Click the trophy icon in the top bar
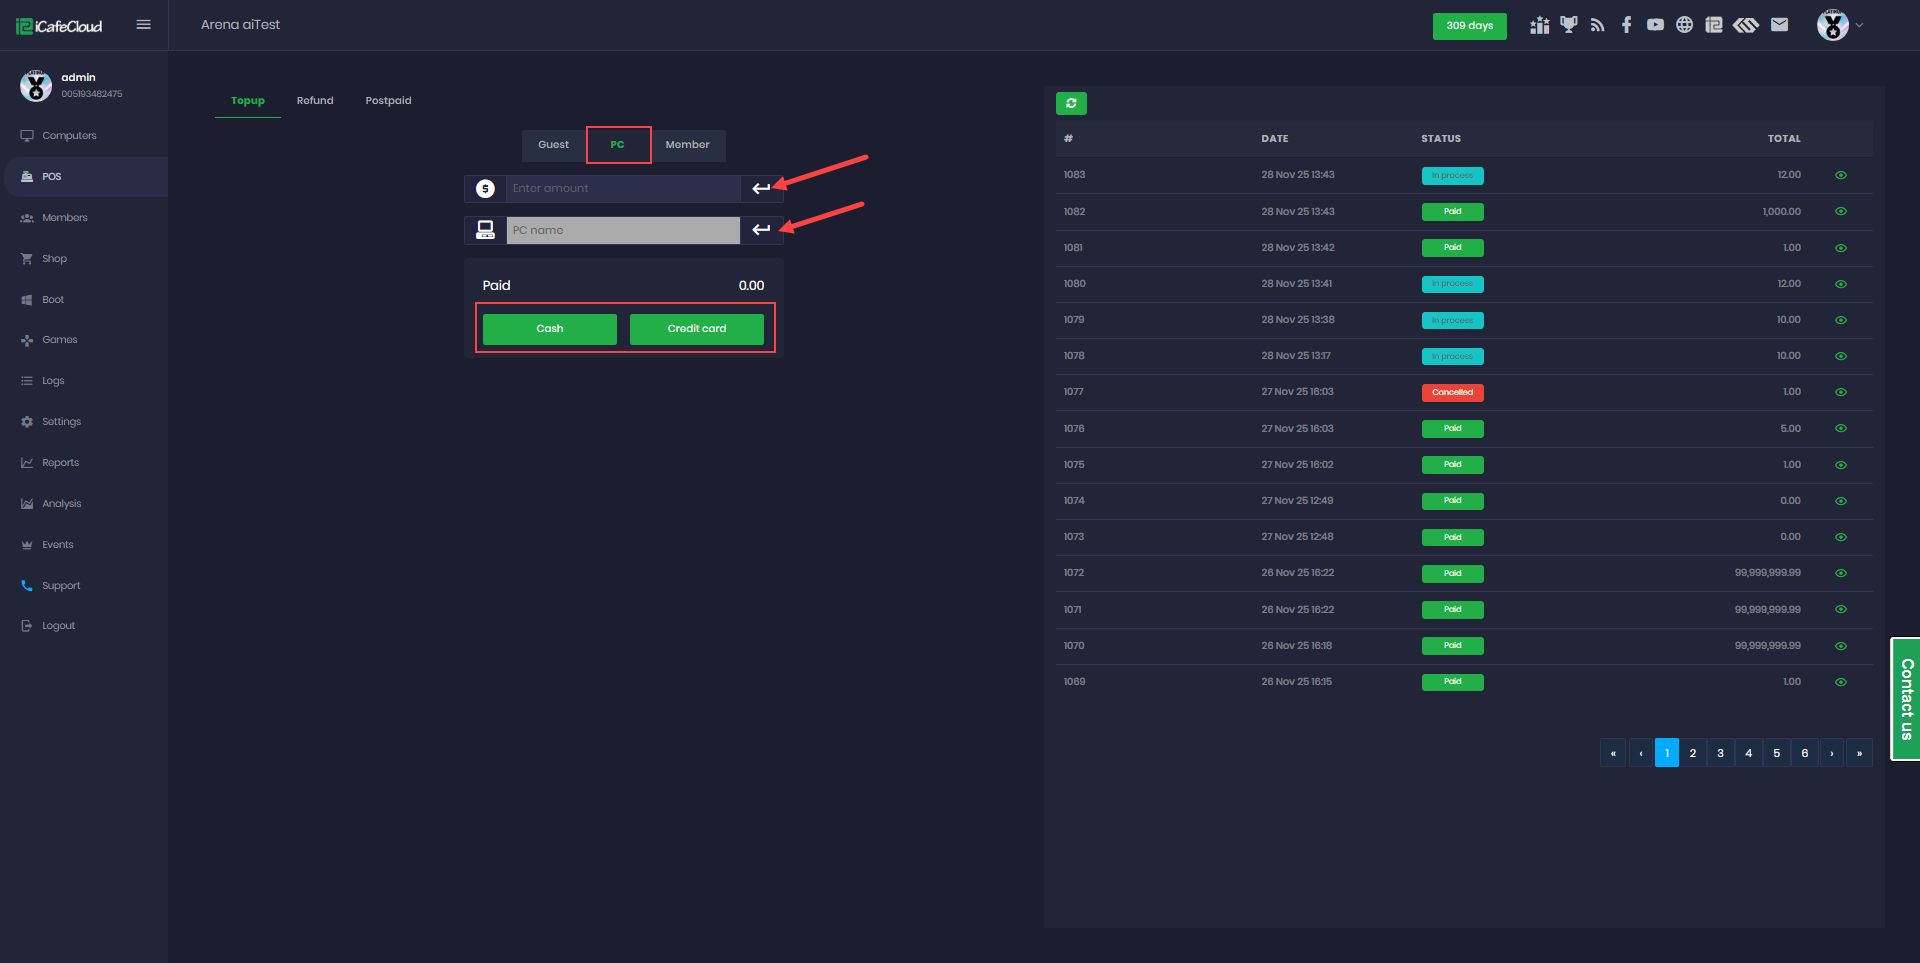The width and height of the screenshot is (1920, 963). (1568, 25)
